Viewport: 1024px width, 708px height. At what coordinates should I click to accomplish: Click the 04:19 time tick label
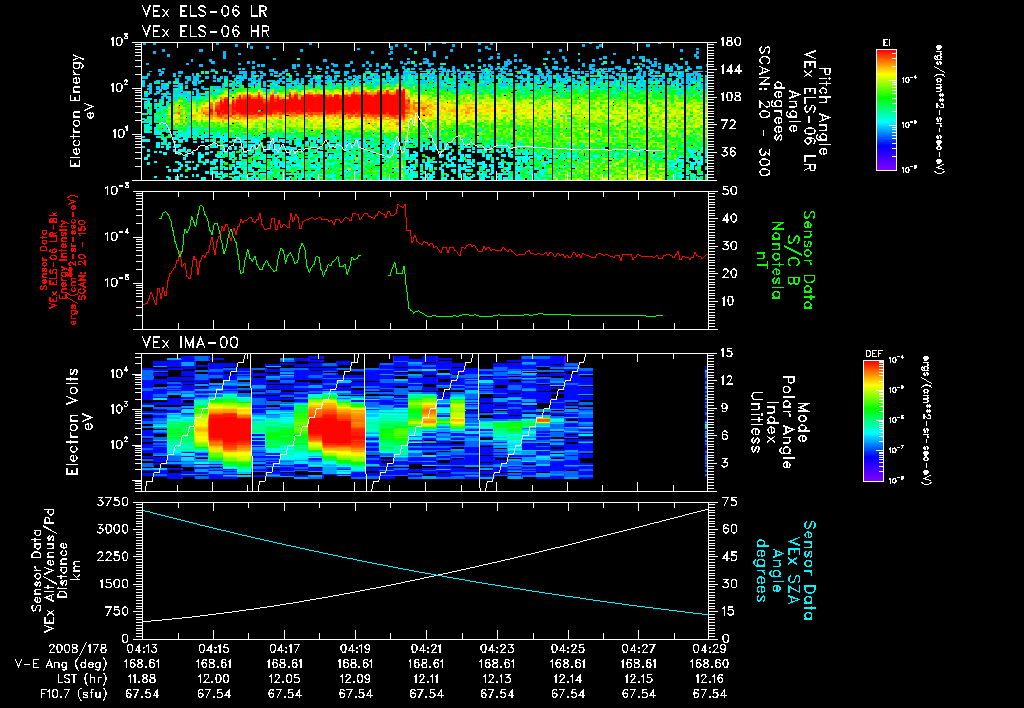[355, 649]
